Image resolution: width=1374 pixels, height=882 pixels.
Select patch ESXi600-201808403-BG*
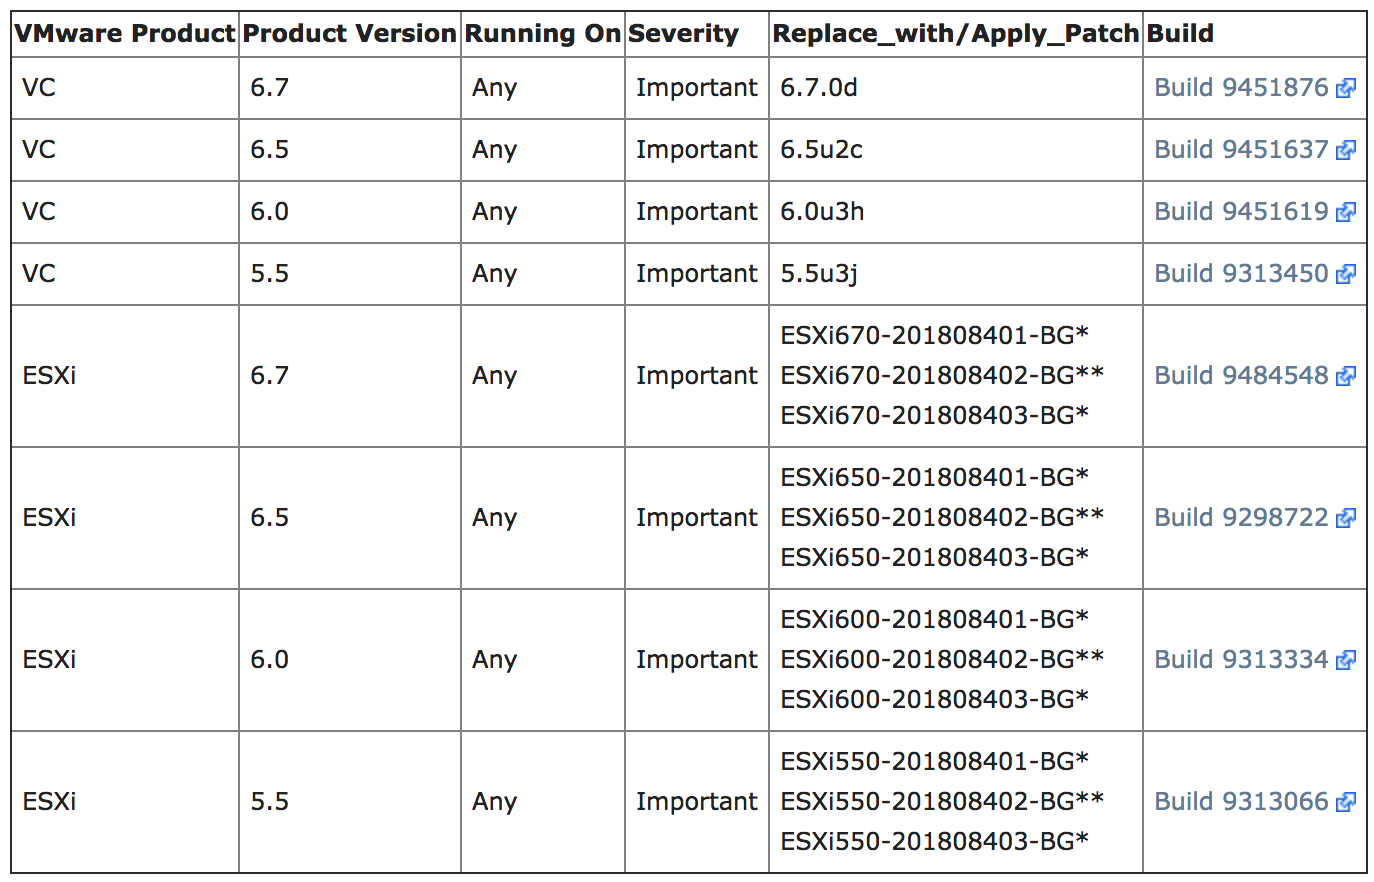coord(935,700)
